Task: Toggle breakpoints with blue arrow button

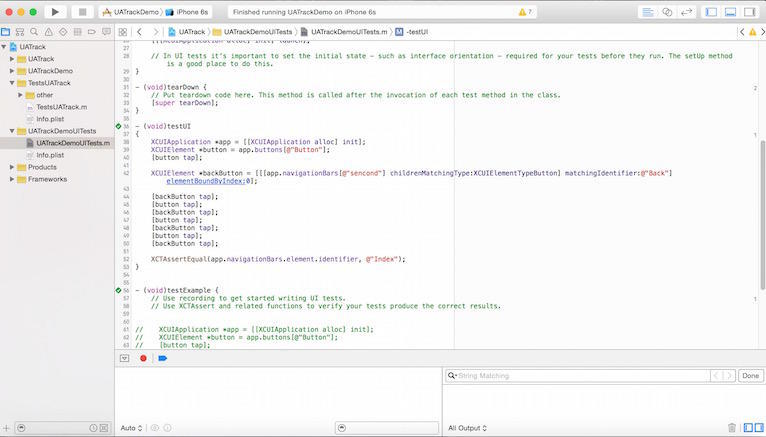Action: tap(163, 358)
